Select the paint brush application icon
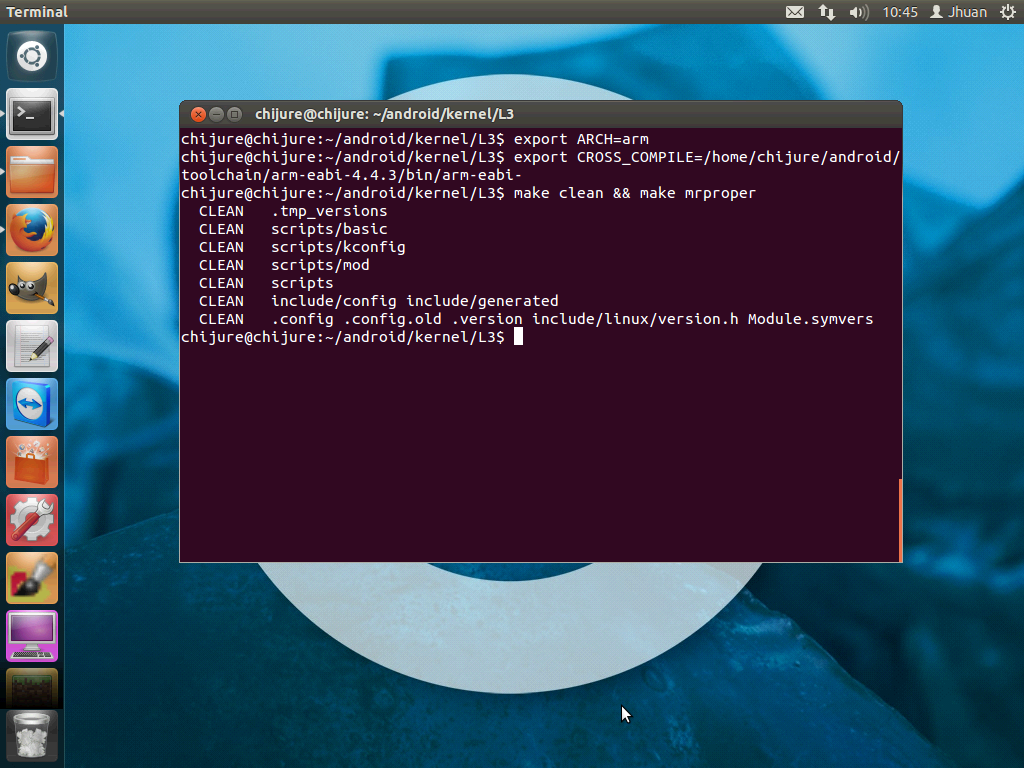Image resolution: width=1024 pixels, height=768 pixels. [x=31, y=577]
